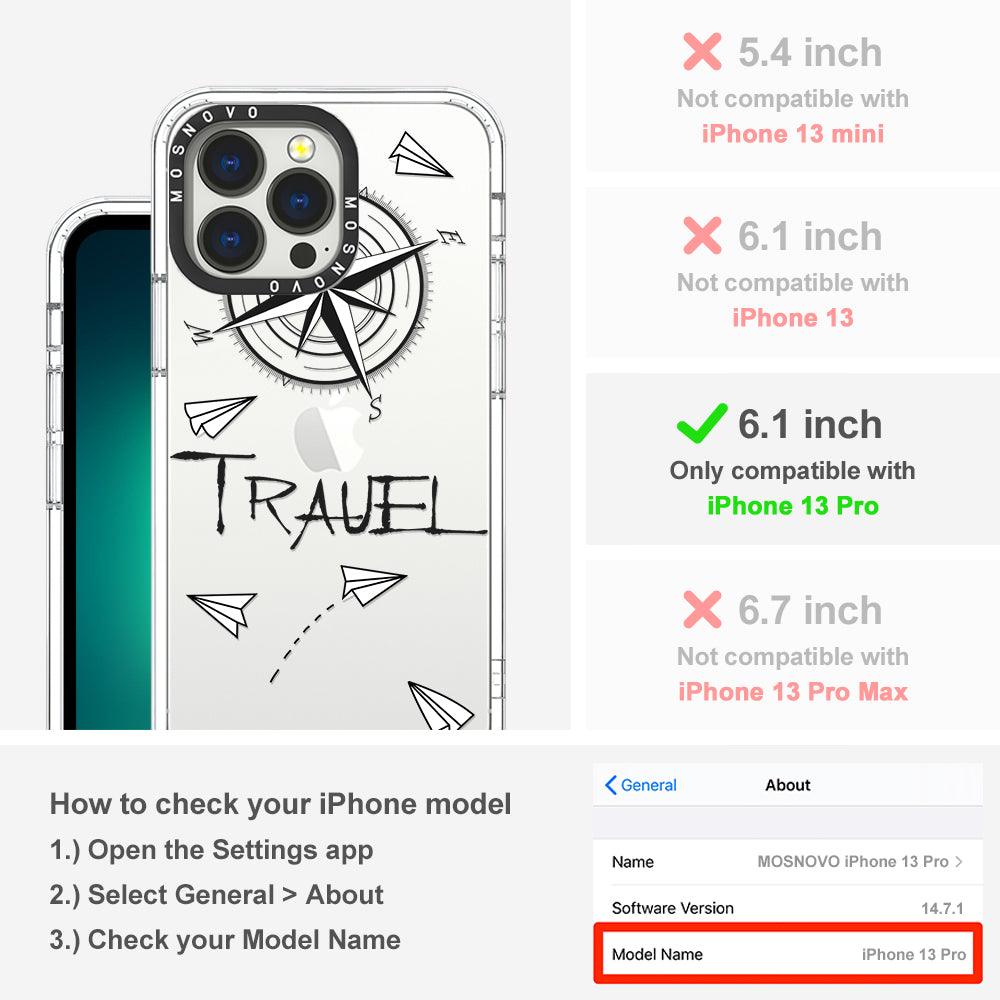Click the red X beside 6.7 inch
Viewport: 1000px width, 1000px height.
(x=702, y=609)
